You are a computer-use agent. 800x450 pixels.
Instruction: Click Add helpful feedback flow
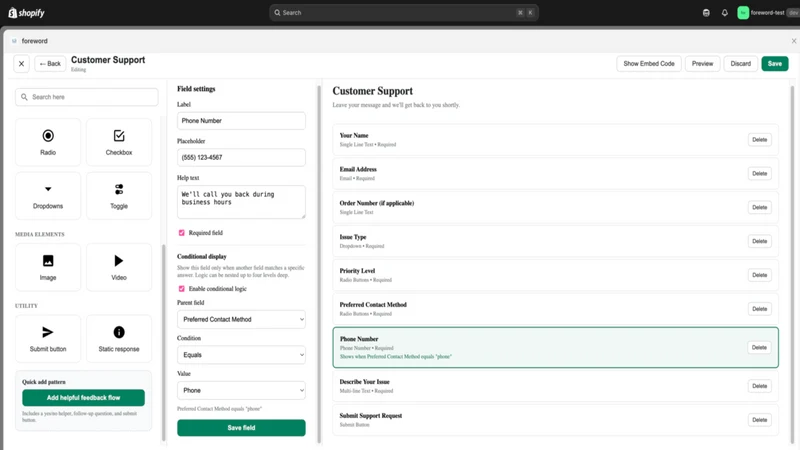83,397
